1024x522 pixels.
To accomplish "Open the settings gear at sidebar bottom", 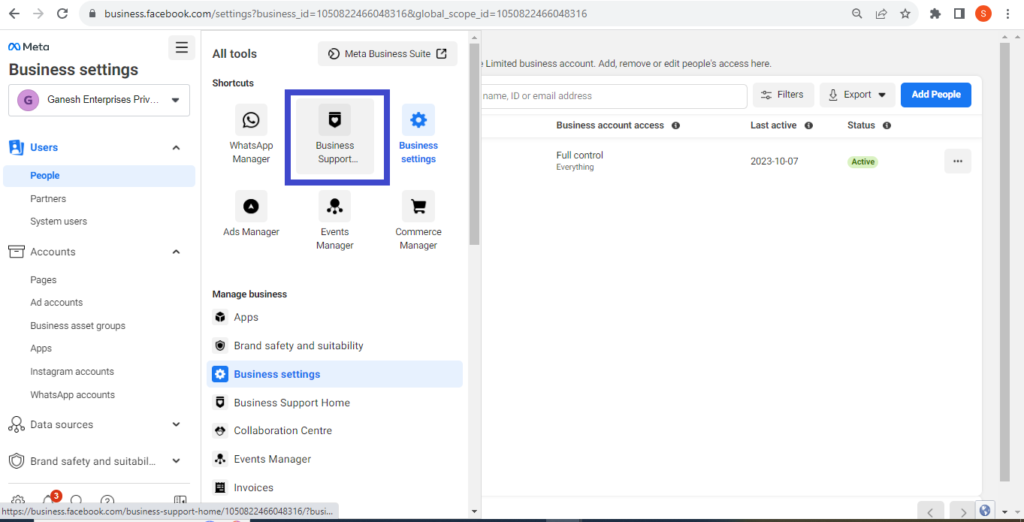I will pyautogui.click(x=18, y=501).
